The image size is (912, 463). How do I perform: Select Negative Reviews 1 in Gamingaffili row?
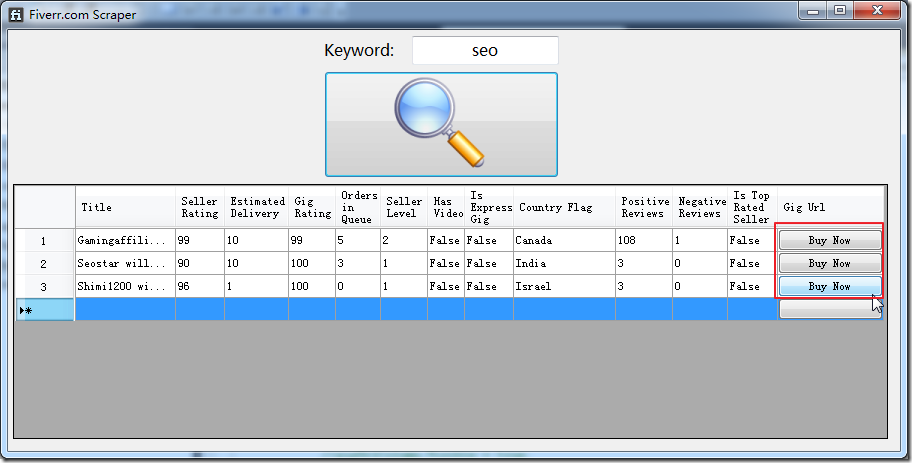700,240
